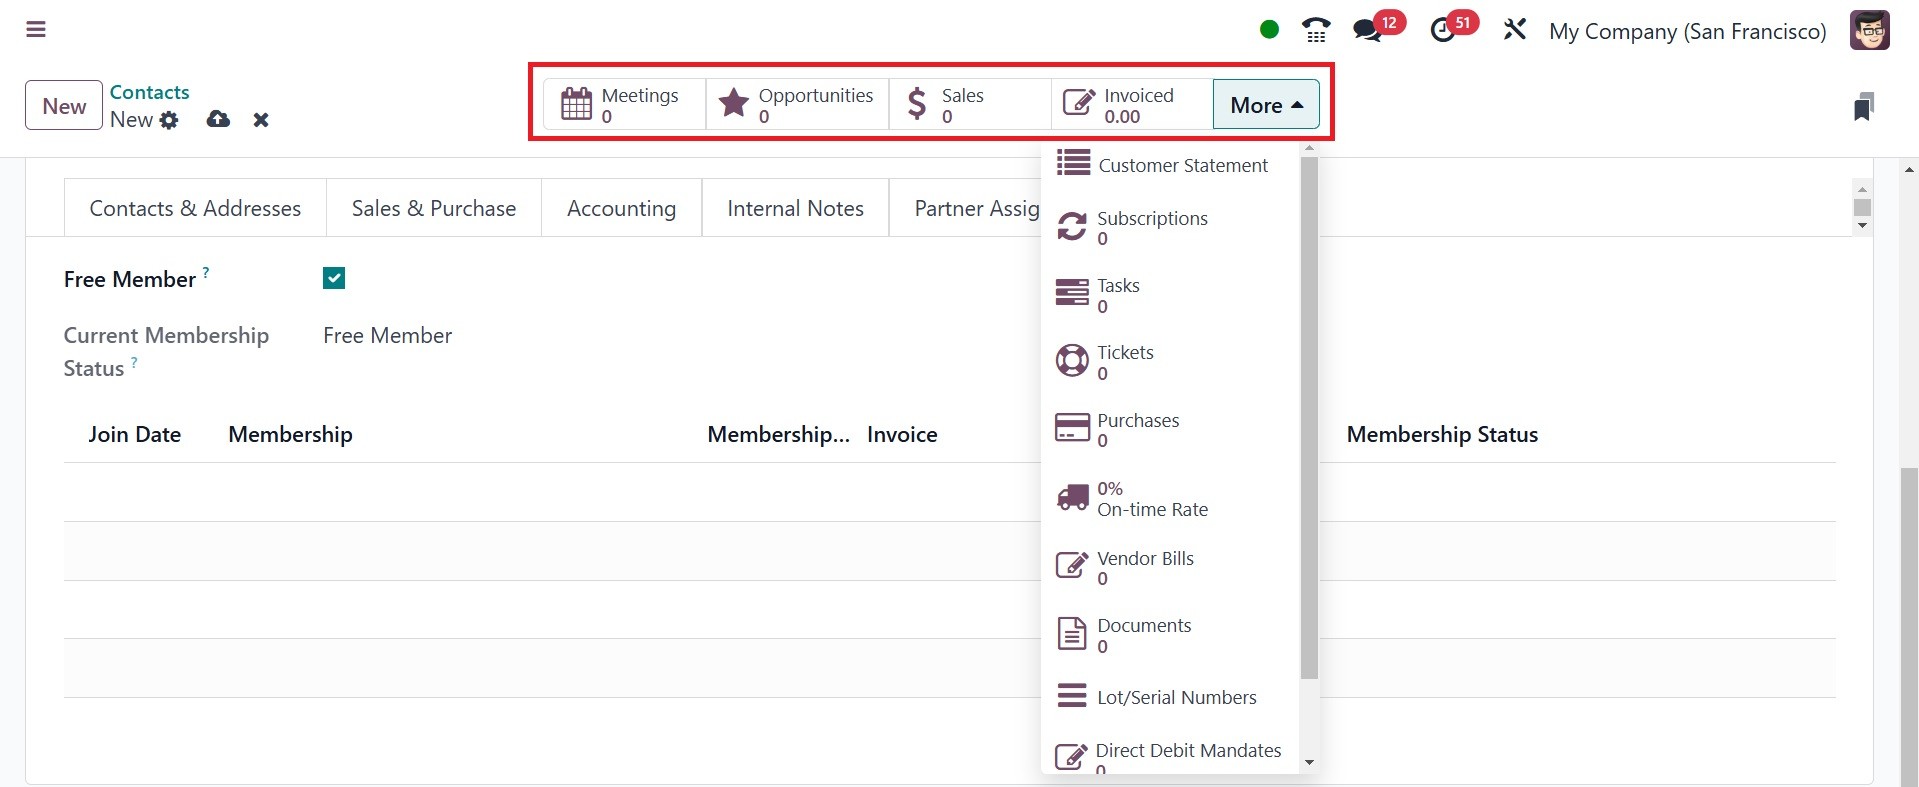Viewport: 1919px width, 787px height.
Task: Go to the Contacts breadcrumb link
Action: (x=149, y=92)
